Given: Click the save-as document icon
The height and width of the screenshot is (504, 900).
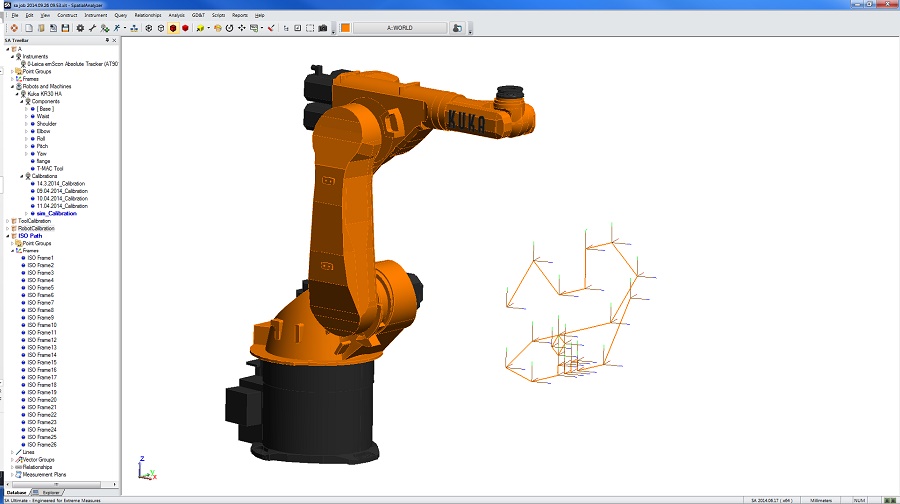Looking at the screenshot, I should (x=53, y=28).
